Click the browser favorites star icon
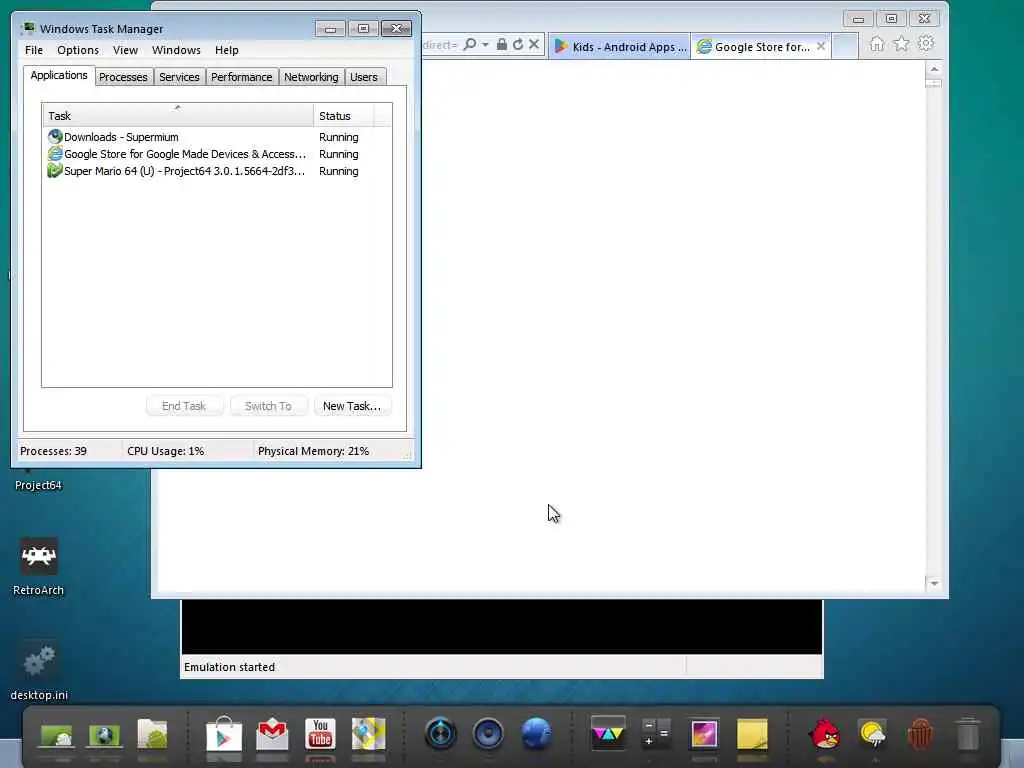The height and width of the screenshot is (768, 1024). tap(901, 44)
